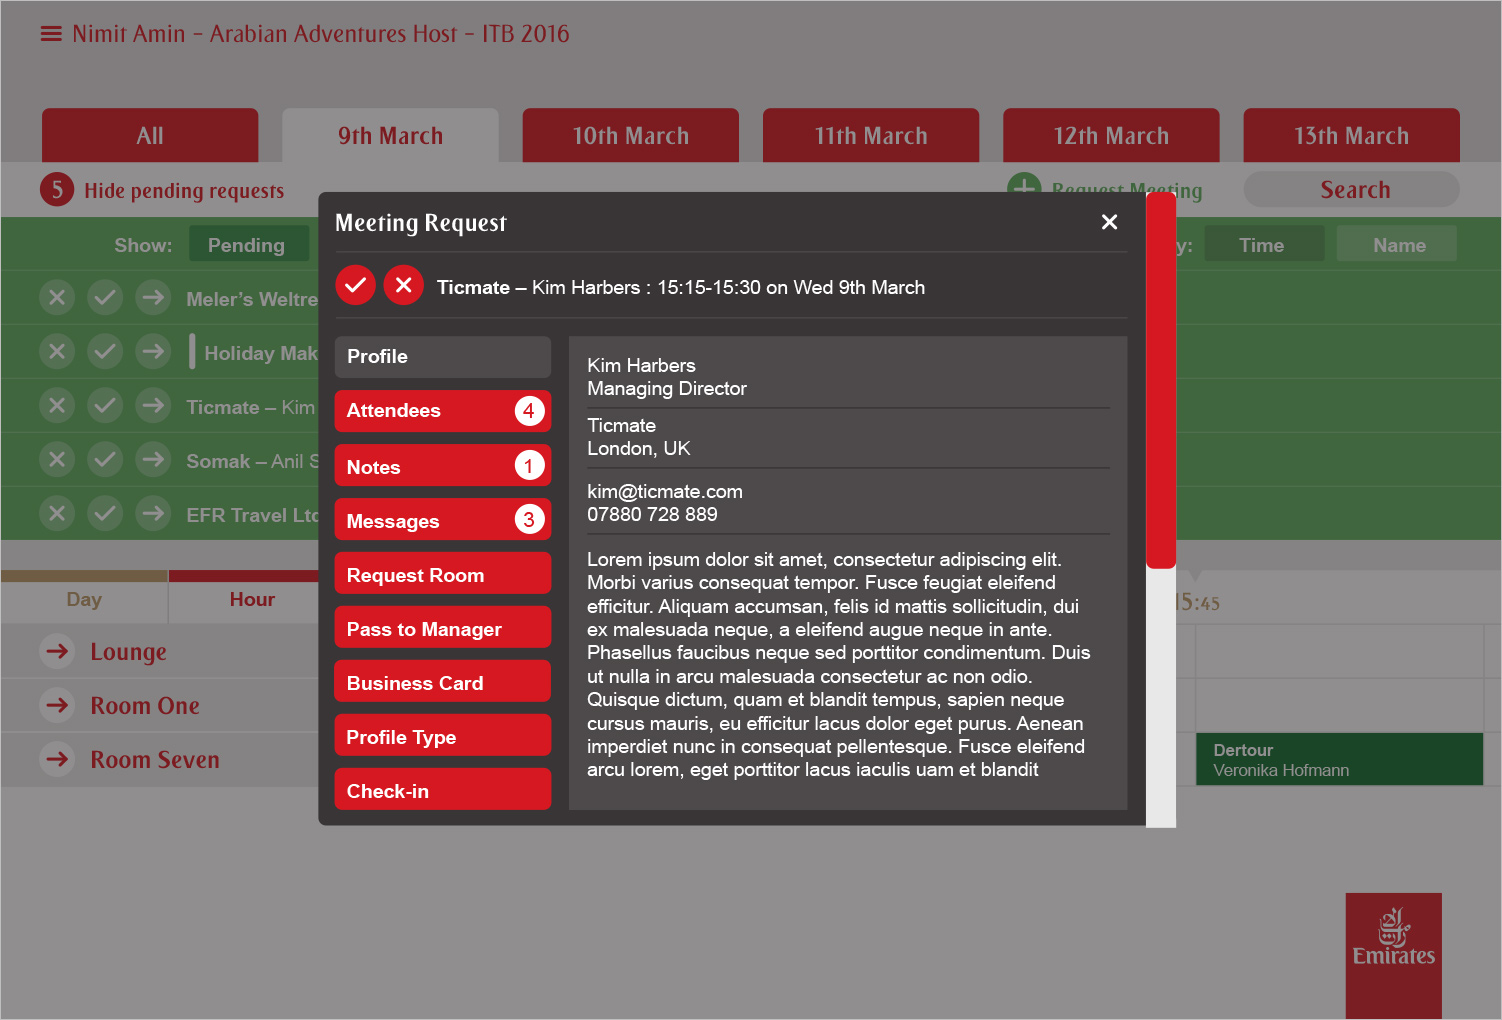The width and height of the screenshot is (1502, 1020).
Task: Open the hamburger menu icon
Action: (x=51, y=34)
